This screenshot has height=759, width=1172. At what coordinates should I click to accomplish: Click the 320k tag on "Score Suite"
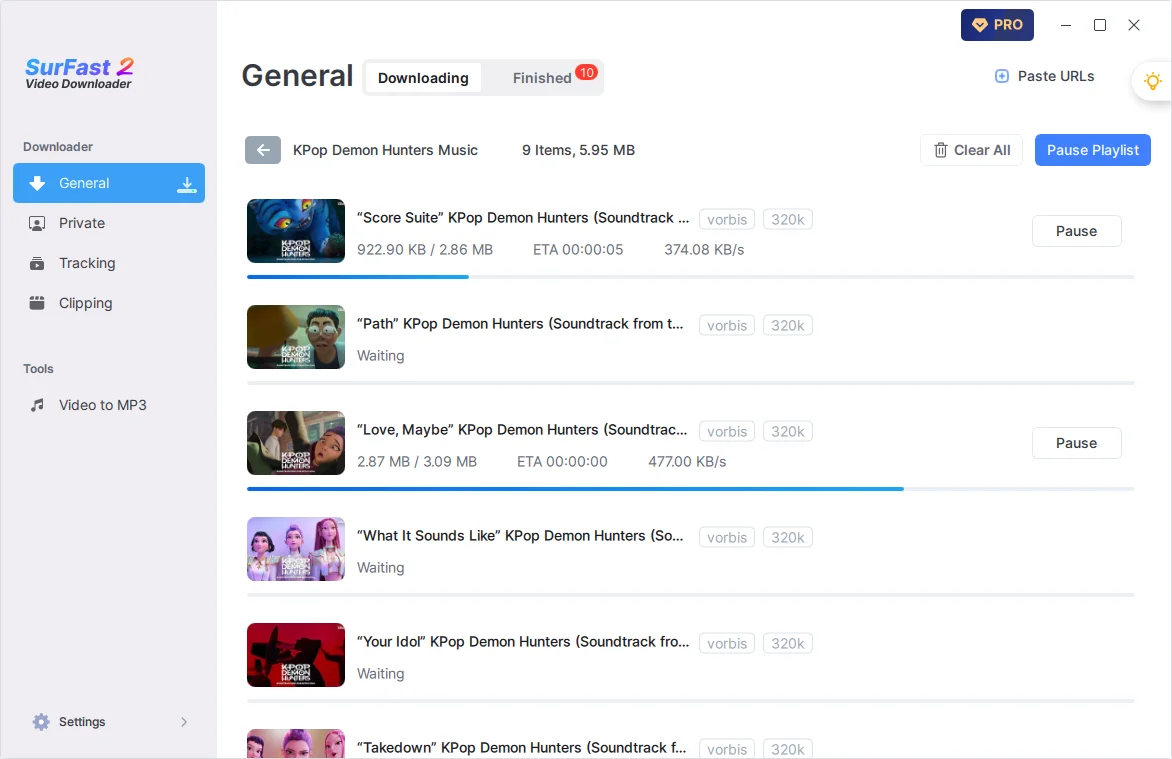pos(788,219)
